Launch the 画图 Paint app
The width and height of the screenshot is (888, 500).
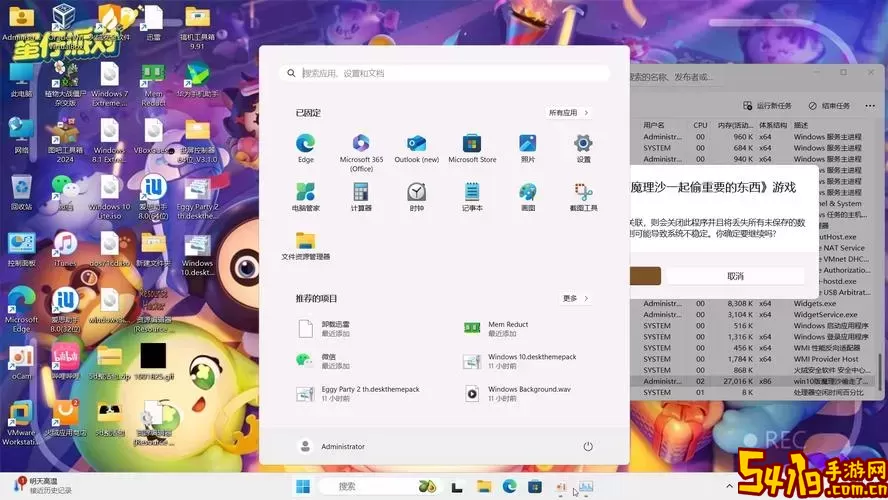527,196
